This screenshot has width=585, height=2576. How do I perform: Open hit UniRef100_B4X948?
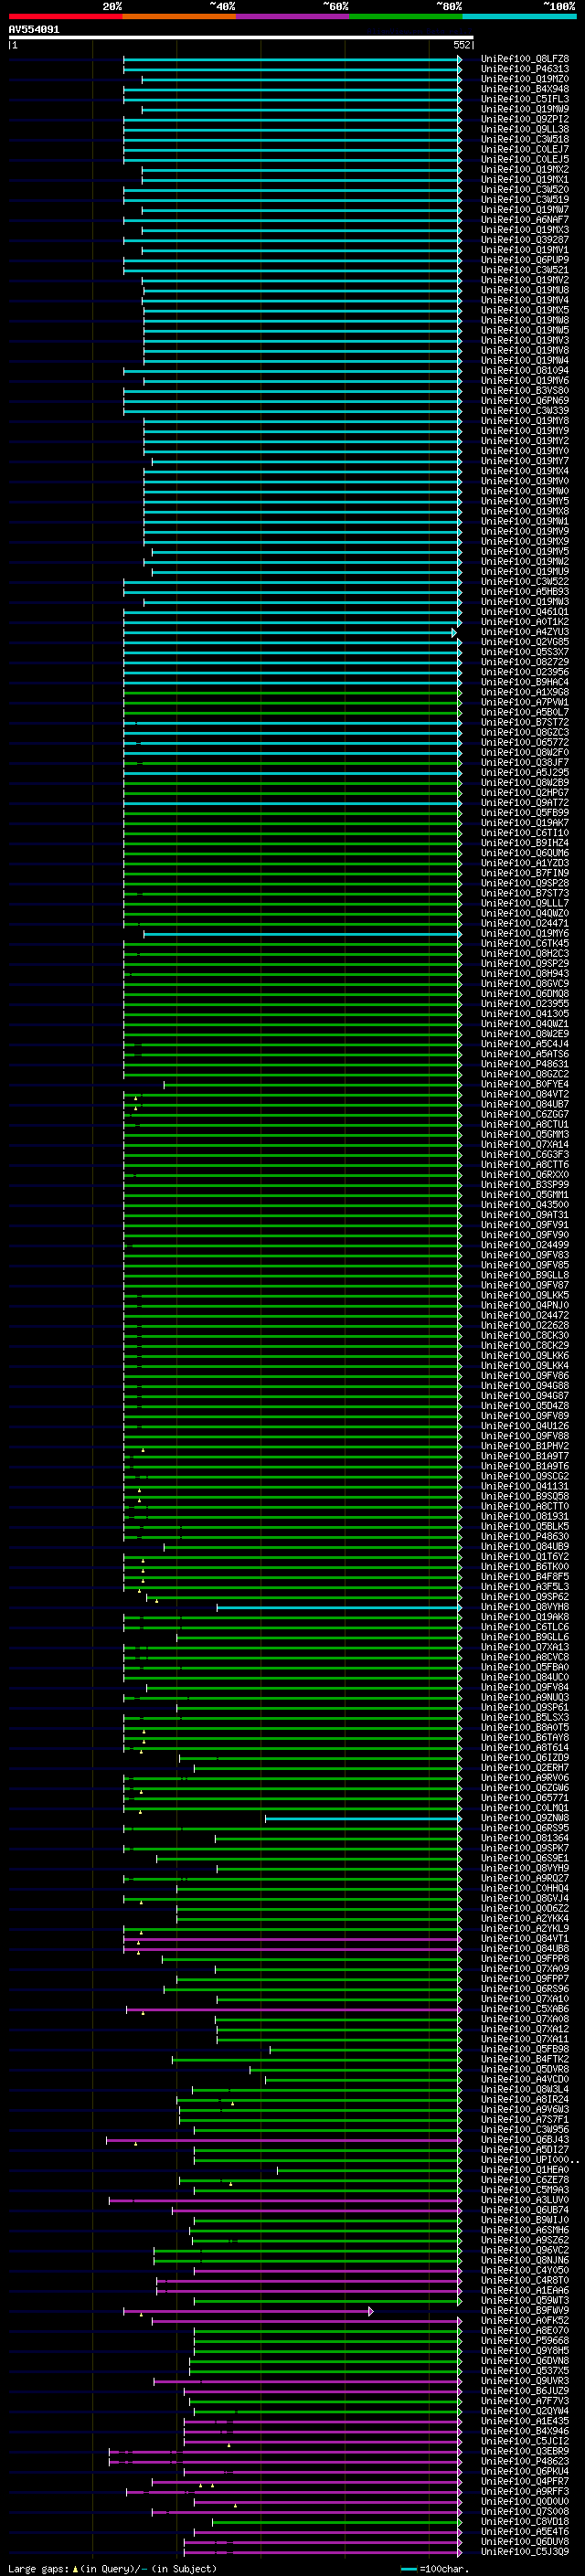525,89
